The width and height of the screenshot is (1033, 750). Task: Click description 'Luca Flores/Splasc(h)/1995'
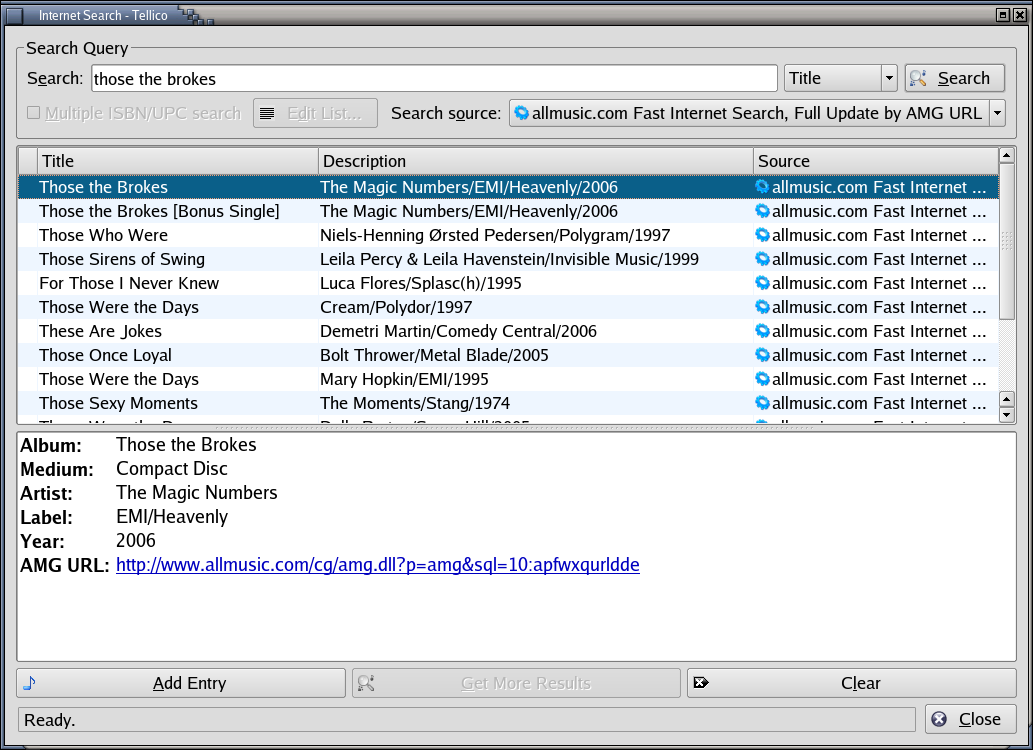point(420,283)
